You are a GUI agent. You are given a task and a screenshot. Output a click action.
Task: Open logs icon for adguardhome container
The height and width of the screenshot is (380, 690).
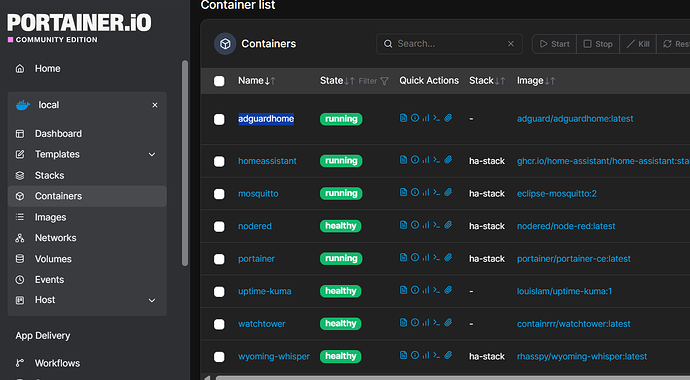(403, 118)
